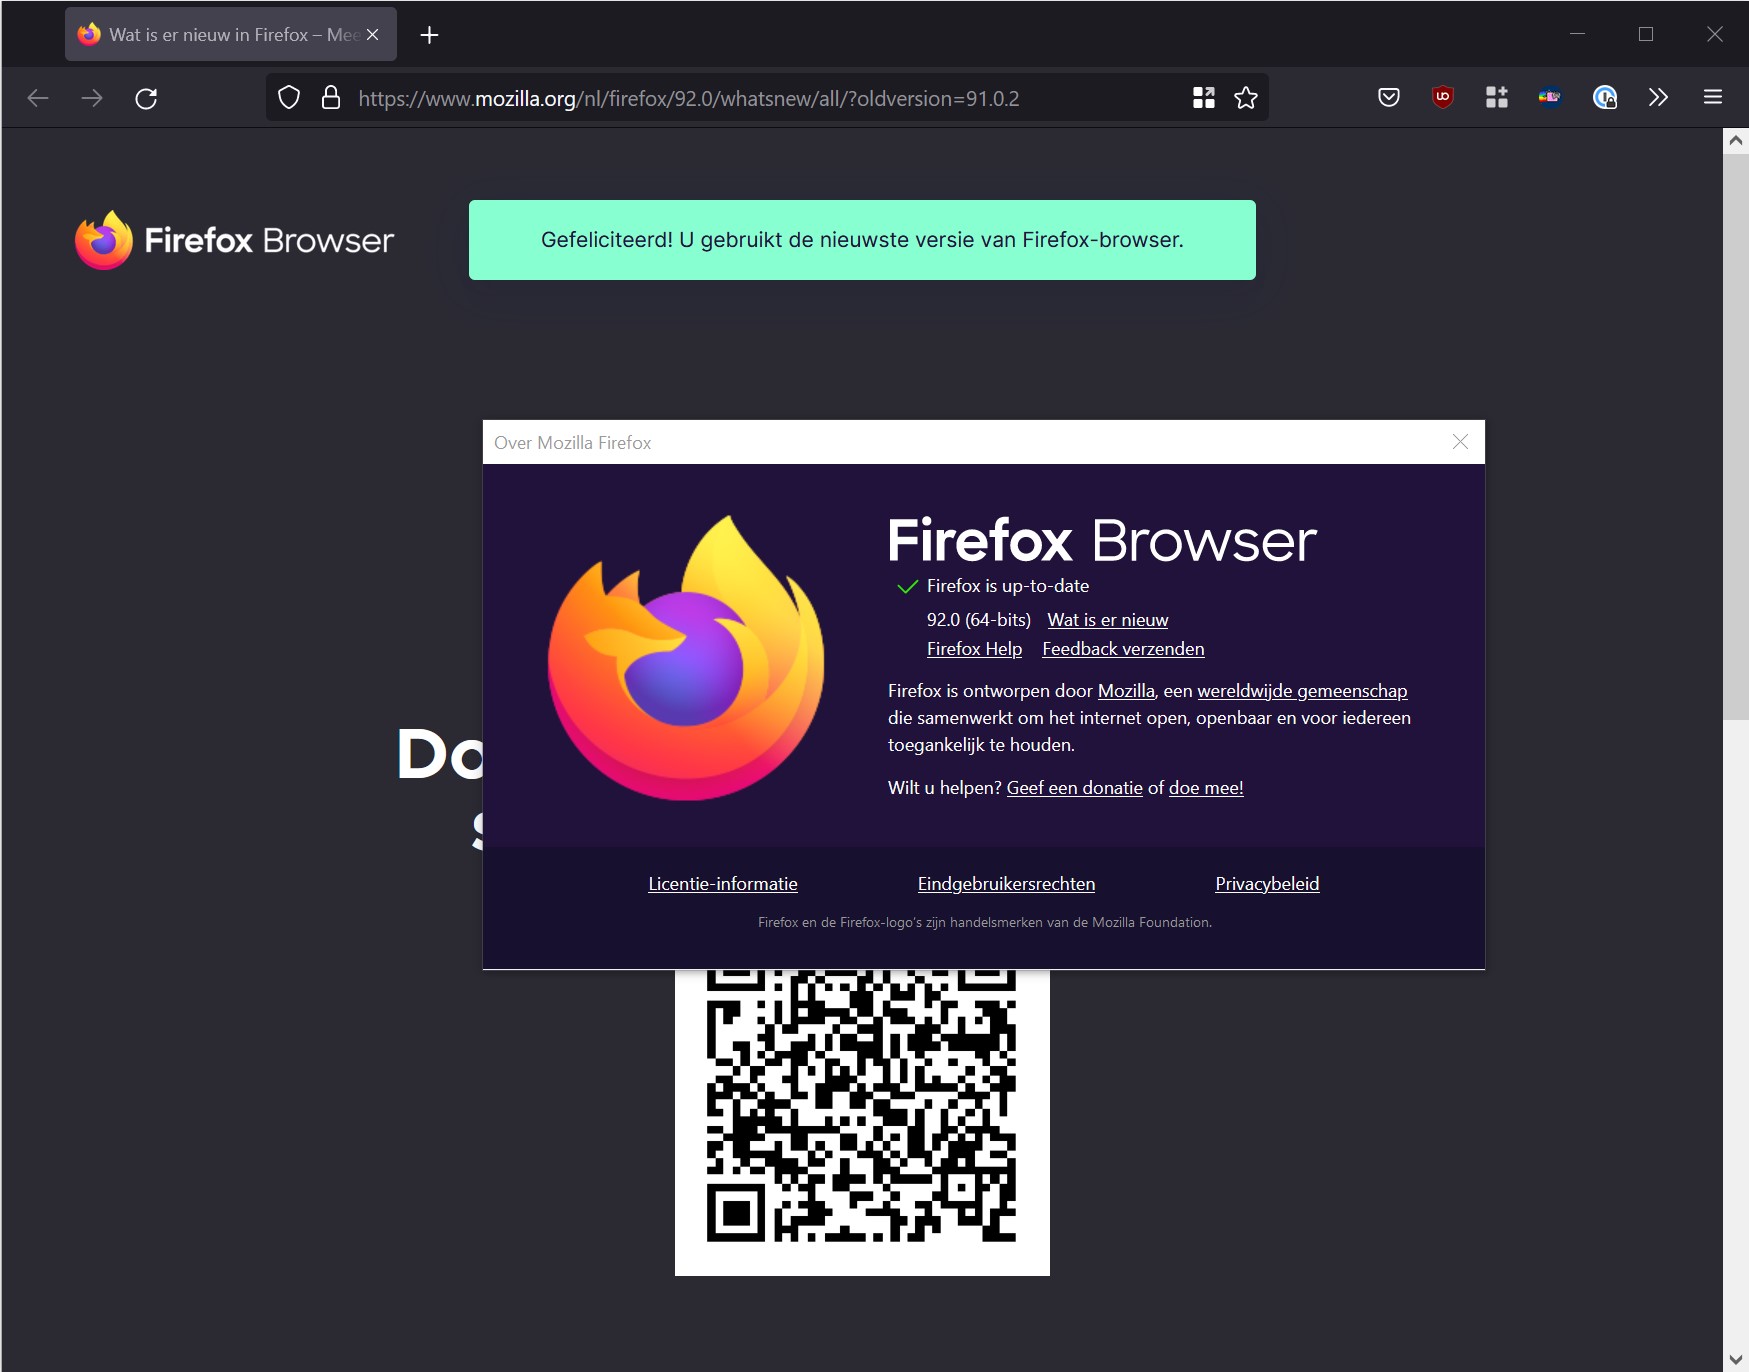
Task: Click the padlock site info icon
Action: pyautogui.click(x=331, y=98)
